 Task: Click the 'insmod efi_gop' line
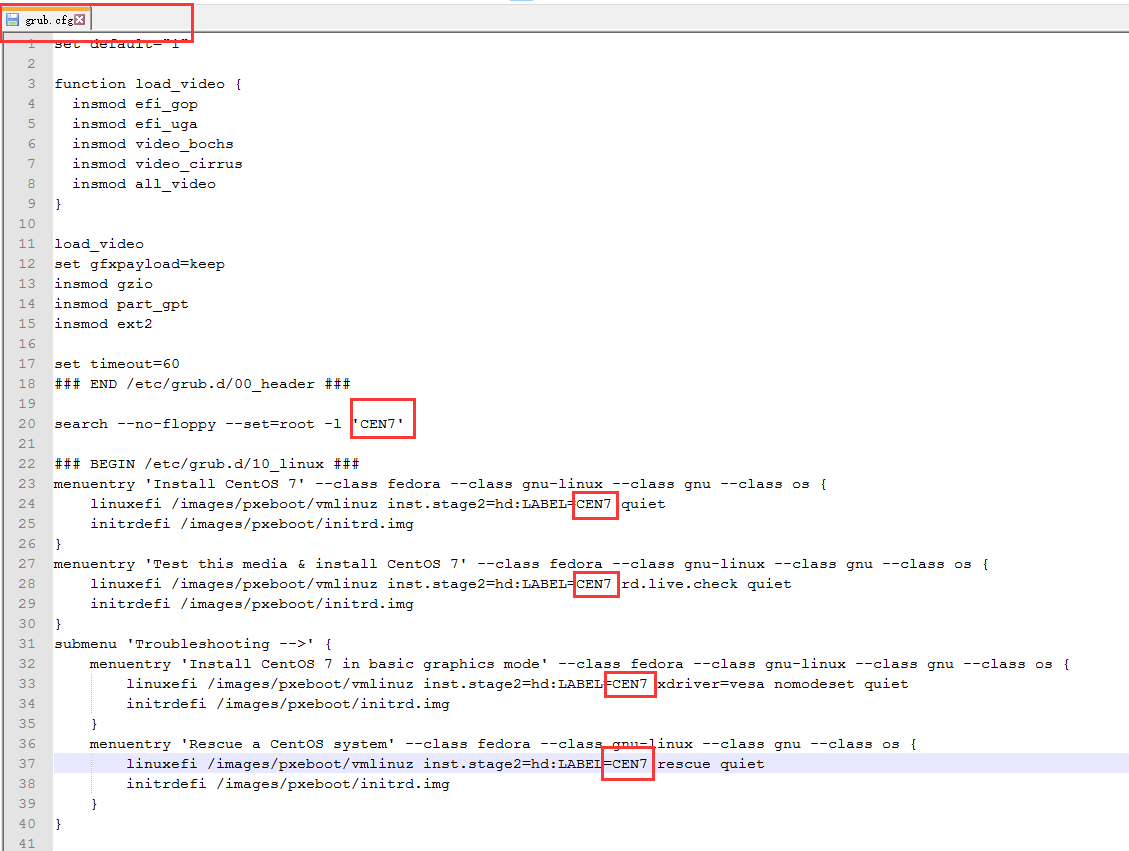coord(135,104)
